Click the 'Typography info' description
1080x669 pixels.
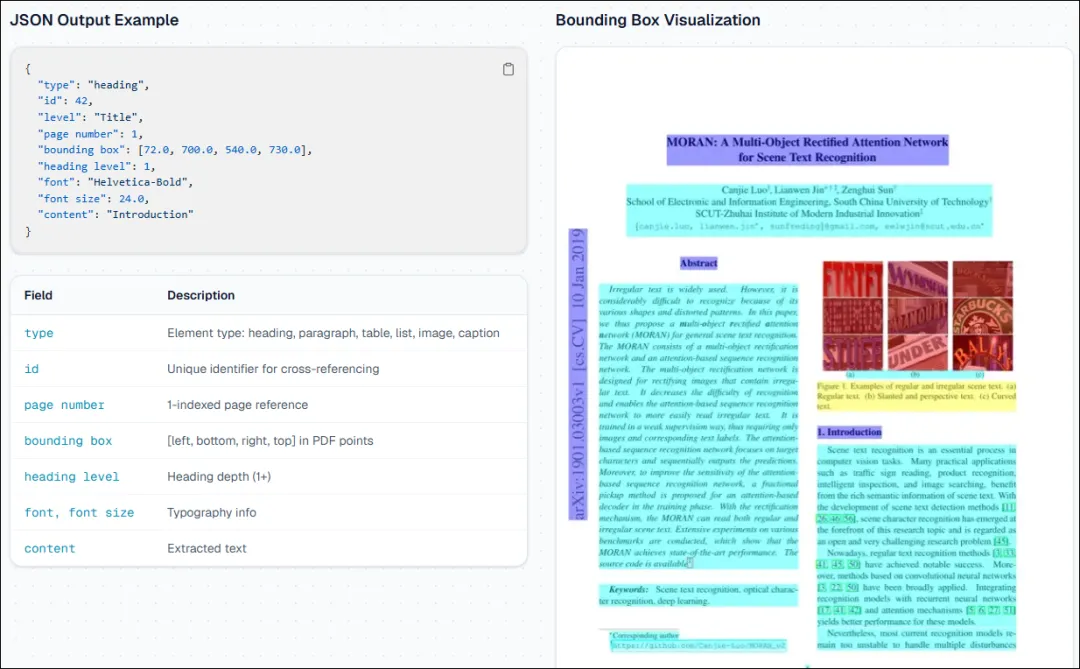point(211,512)
